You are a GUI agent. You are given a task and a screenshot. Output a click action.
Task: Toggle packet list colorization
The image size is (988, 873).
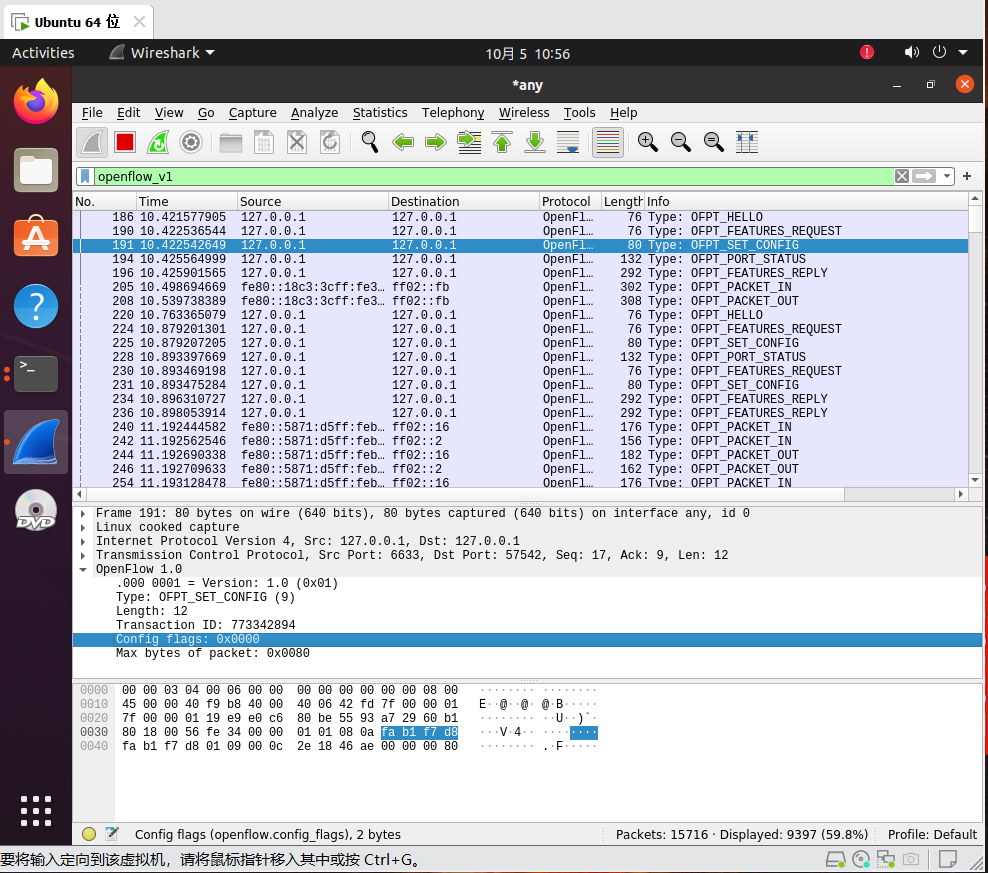[608, 142]
